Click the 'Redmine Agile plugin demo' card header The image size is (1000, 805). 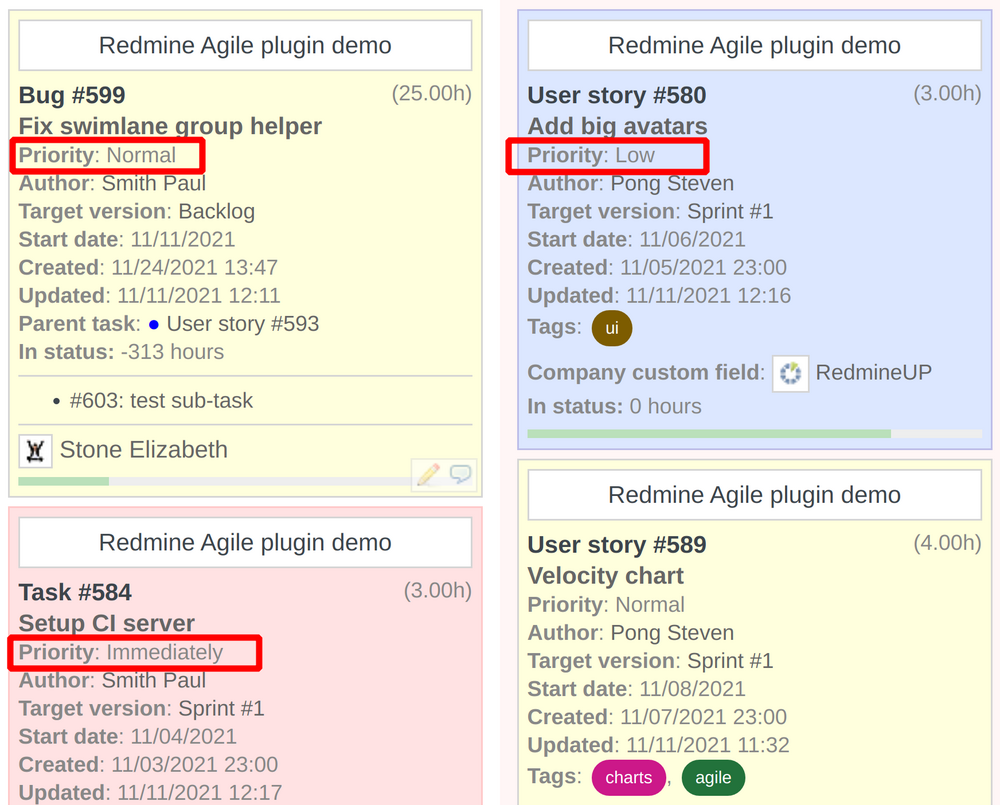[x=245, y=44]
